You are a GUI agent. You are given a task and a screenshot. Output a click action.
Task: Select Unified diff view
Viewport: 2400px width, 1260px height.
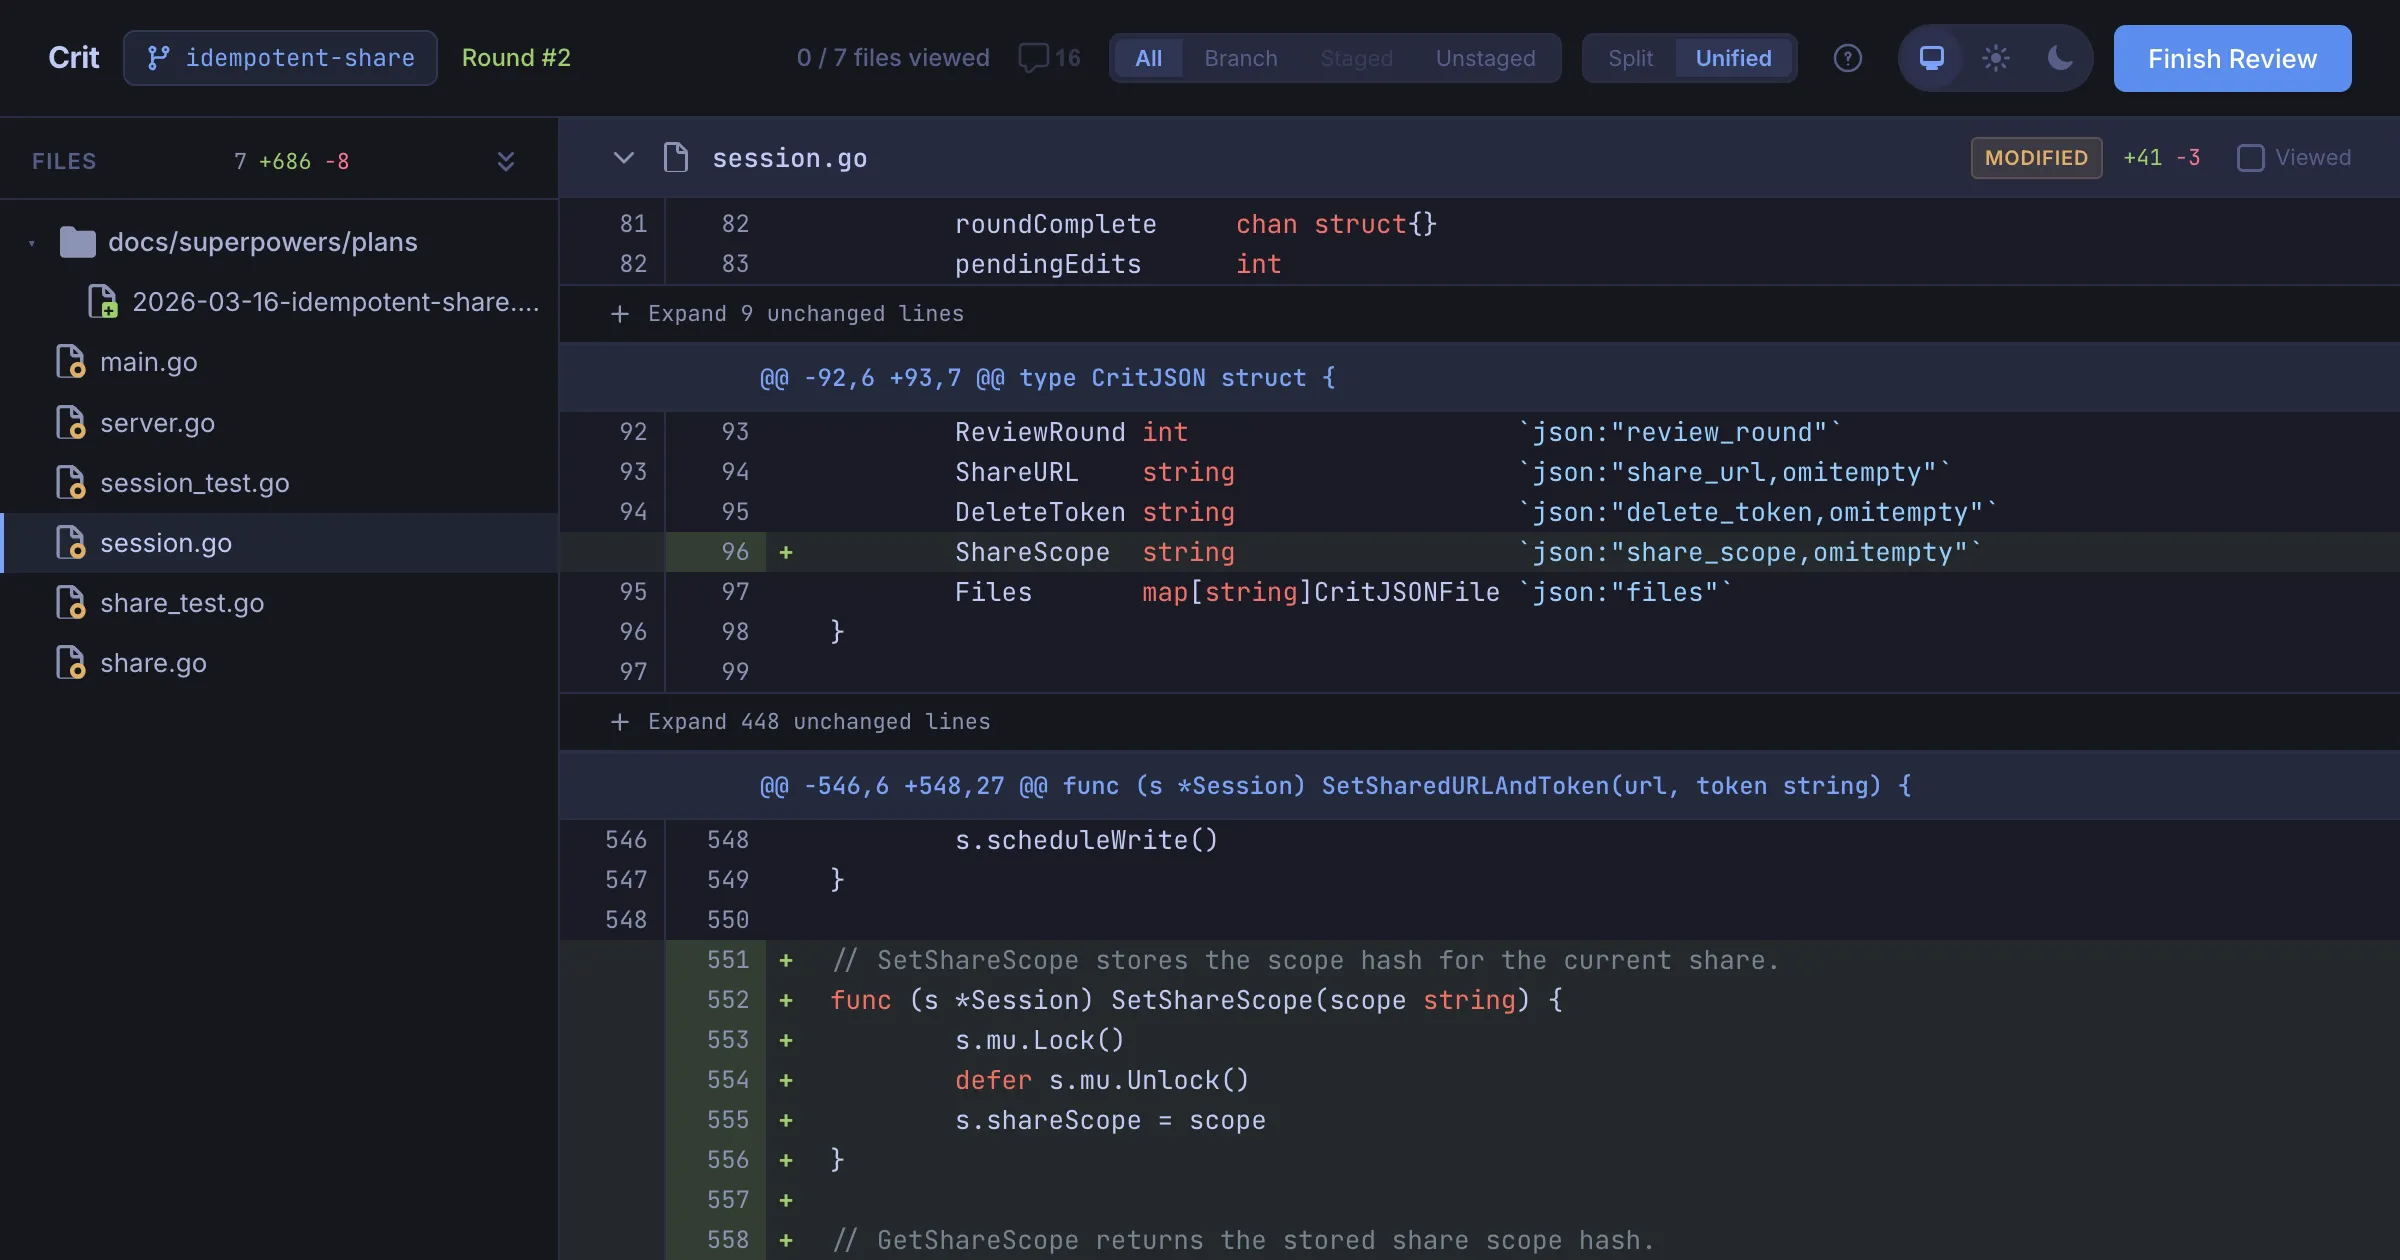point(1733,58)
